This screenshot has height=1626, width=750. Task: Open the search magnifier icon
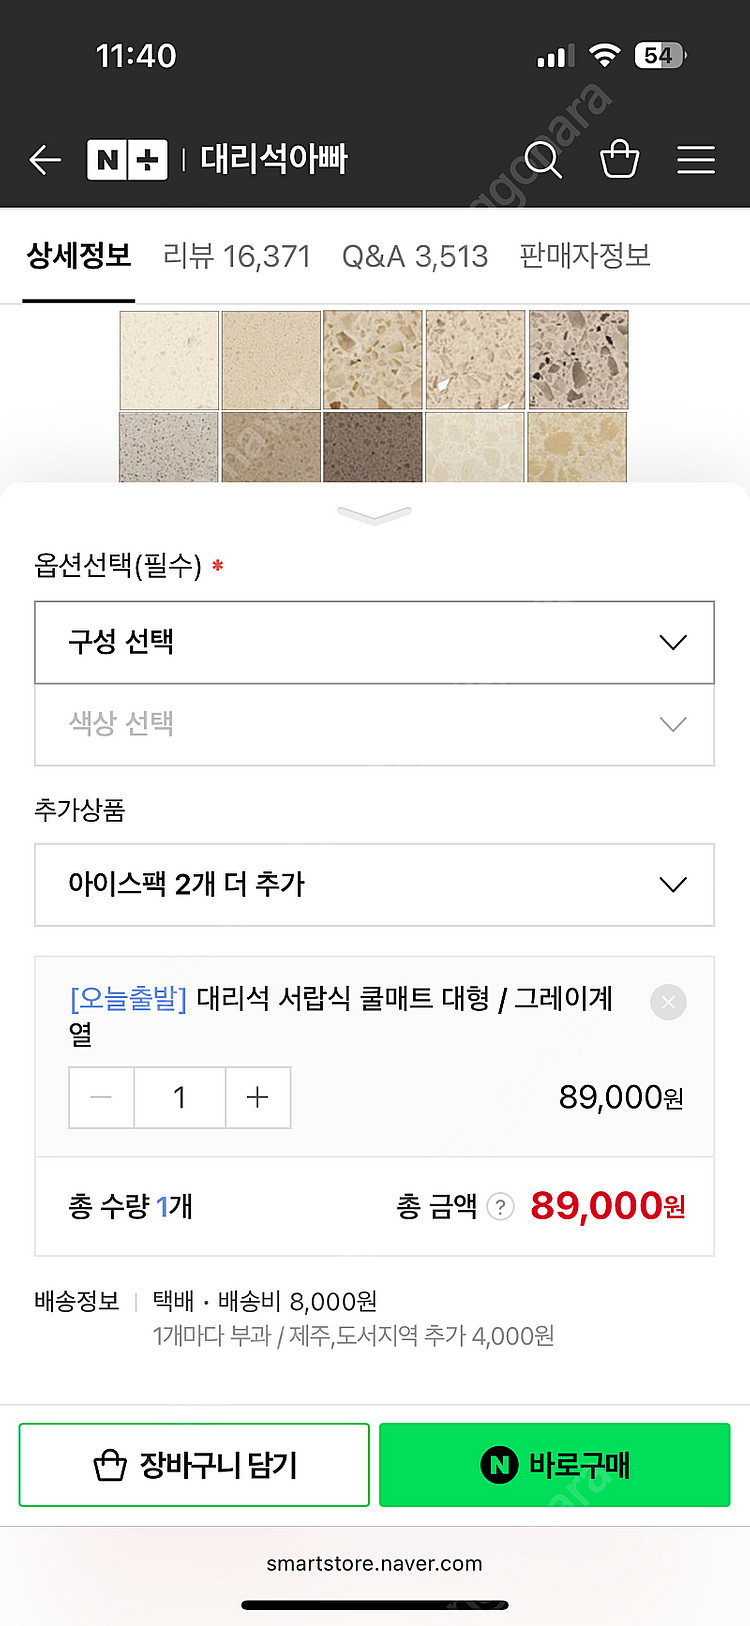tap(543, 159)
